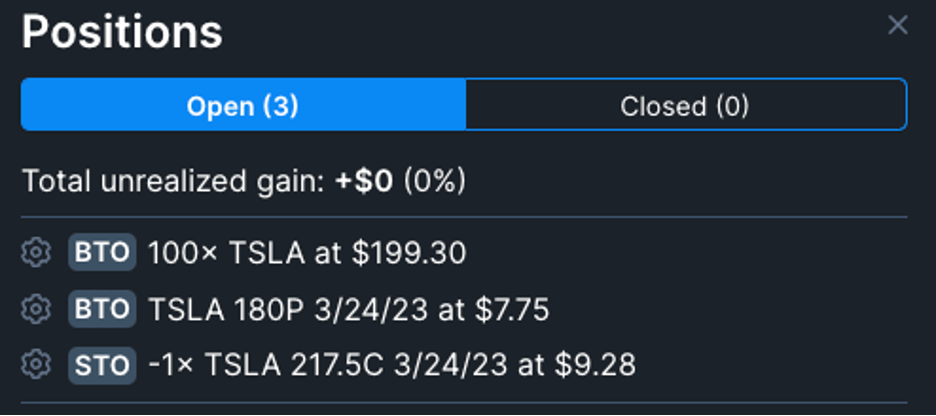Click the BTO badge on TSLA stock row
This screenshot has height=416, width=936.
(x=102, y=252)
